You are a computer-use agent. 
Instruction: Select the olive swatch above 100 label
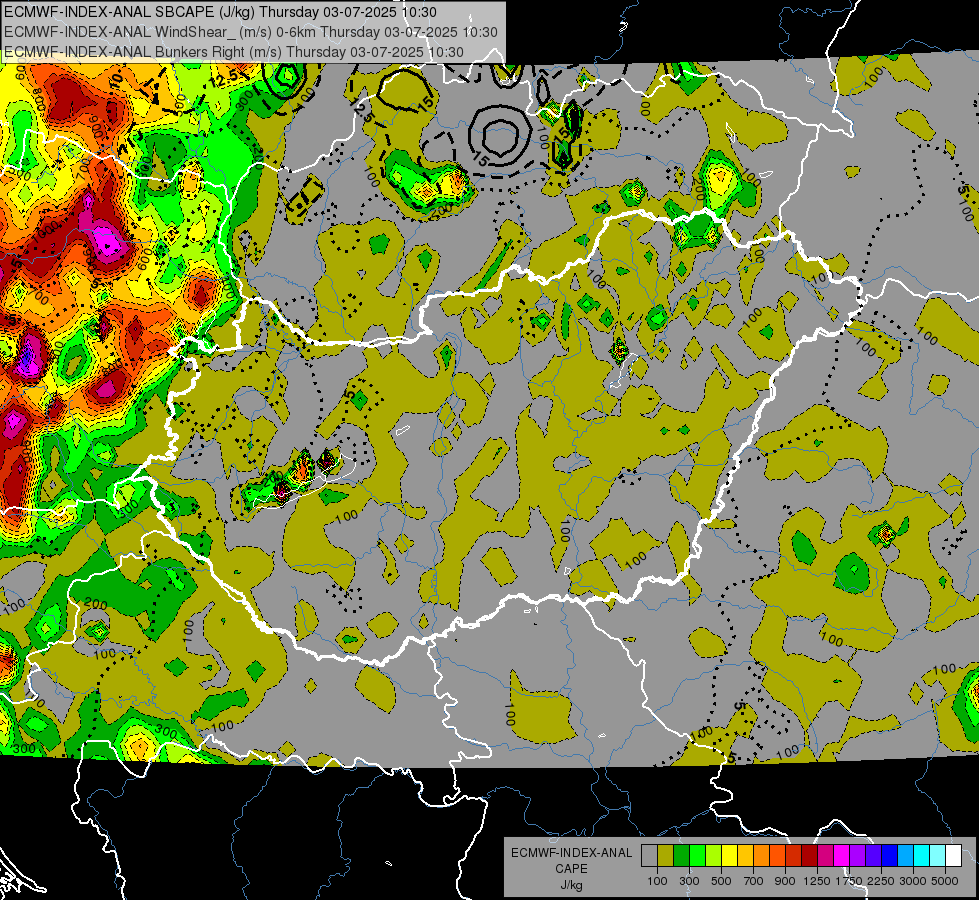click(x=666, y=855)
